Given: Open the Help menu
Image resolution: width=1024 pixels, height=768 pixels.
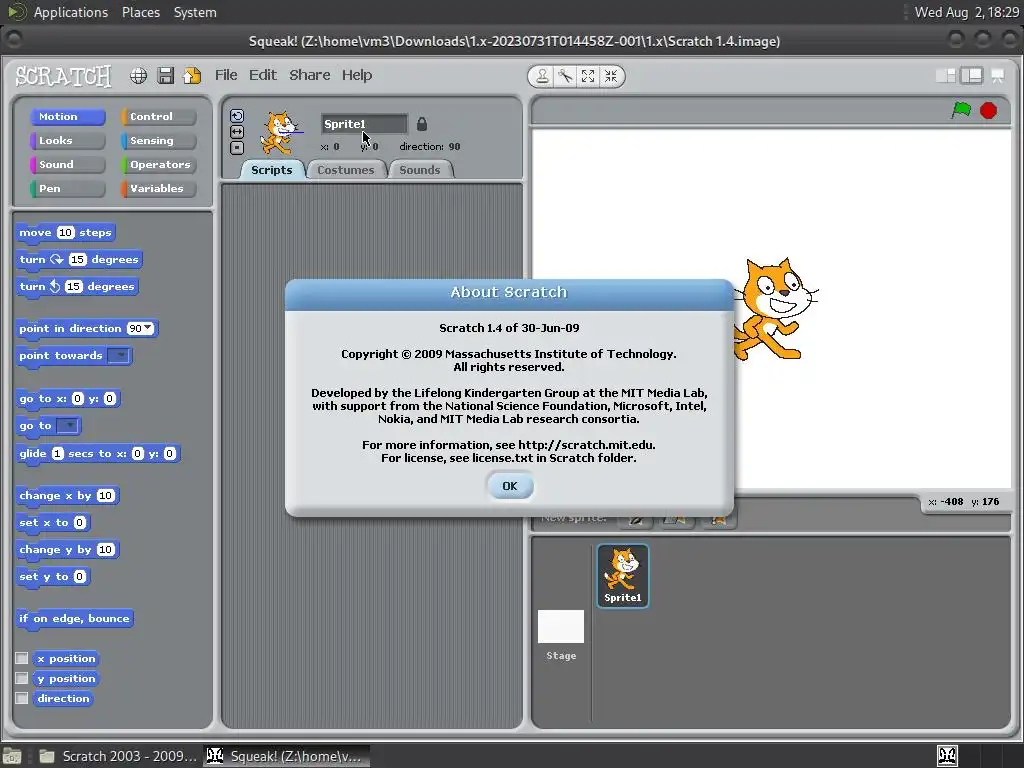Looking at the screenshot, I should click(357, 75).
